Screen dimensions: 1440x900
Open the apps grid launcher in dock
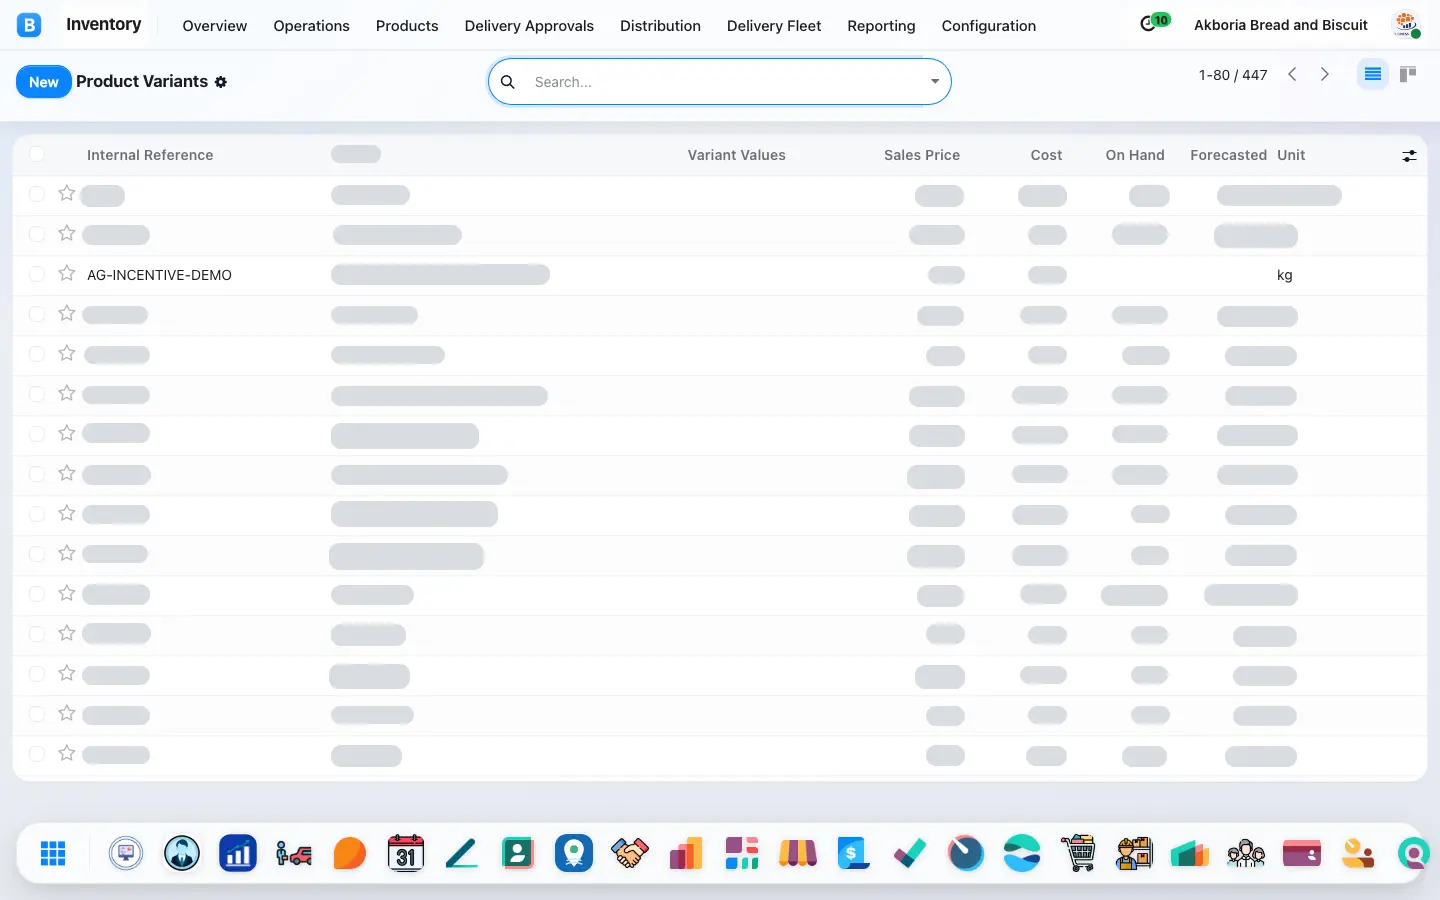click(x=53, y=853)
